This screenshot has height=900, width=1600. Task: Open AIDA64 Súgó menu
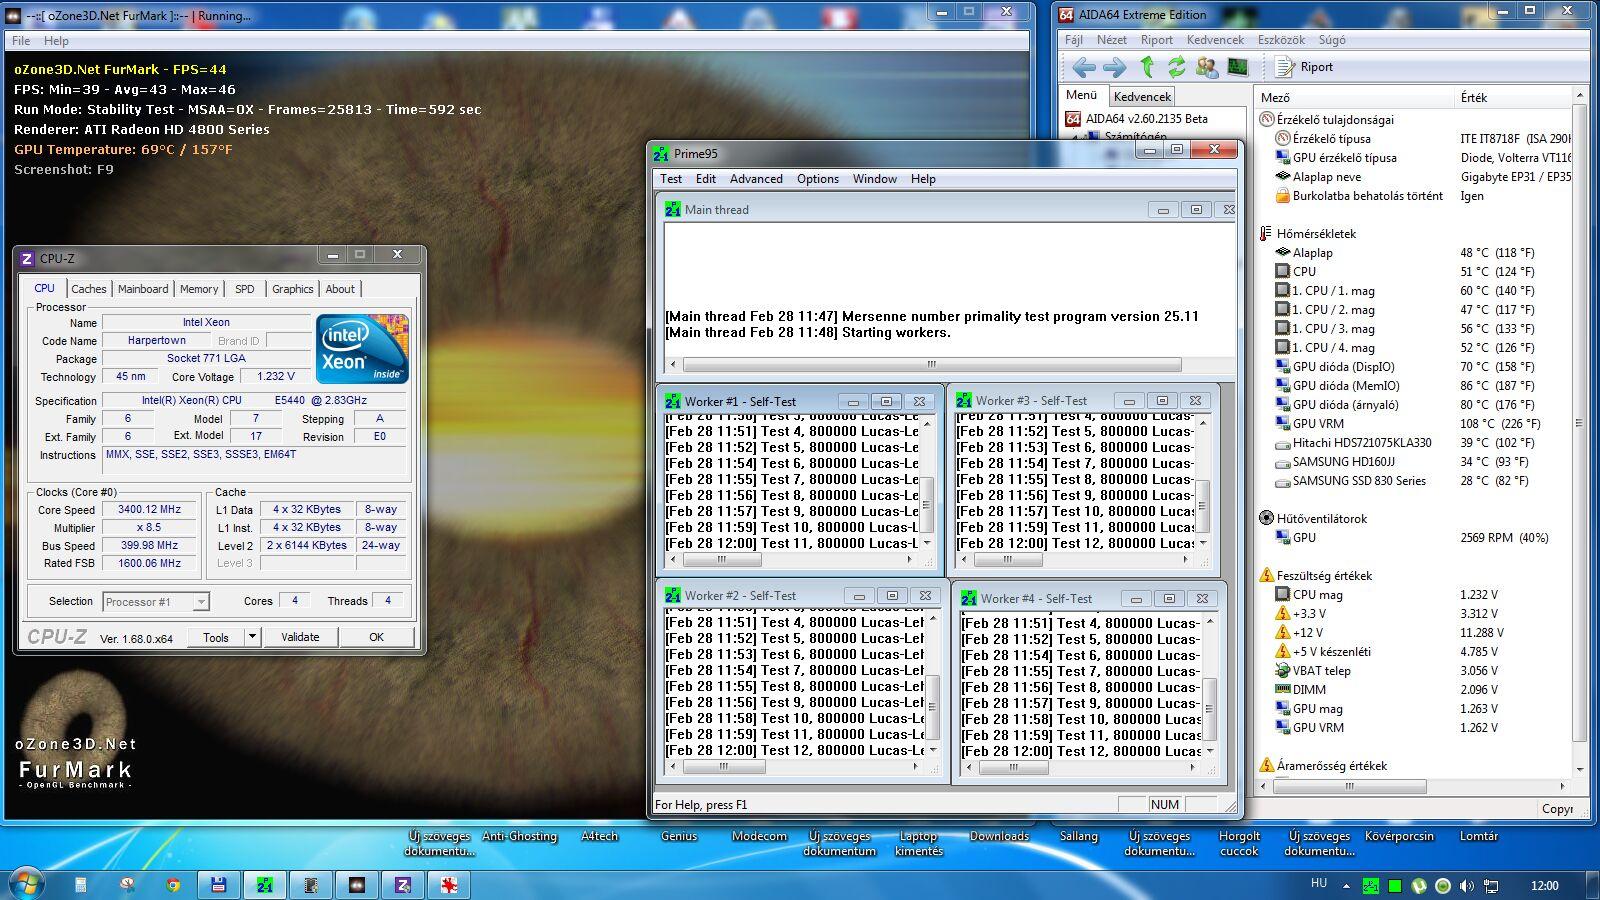tap(1332, 40)
